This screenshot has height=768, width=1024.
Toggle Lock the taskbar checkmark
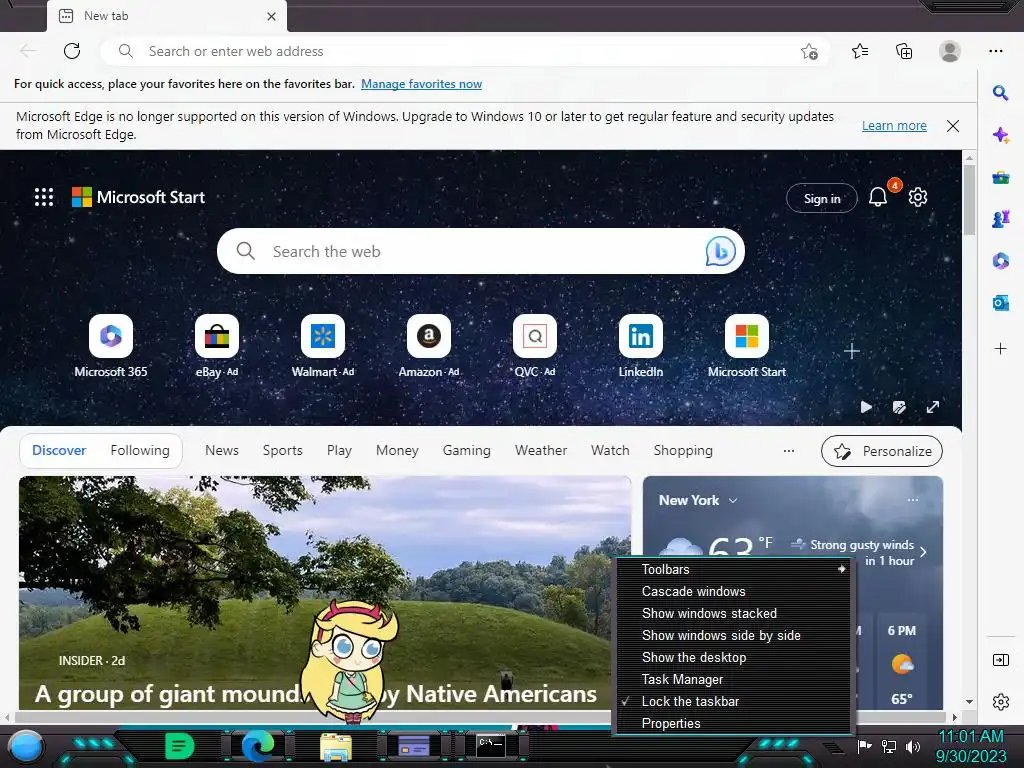(735, 701)
